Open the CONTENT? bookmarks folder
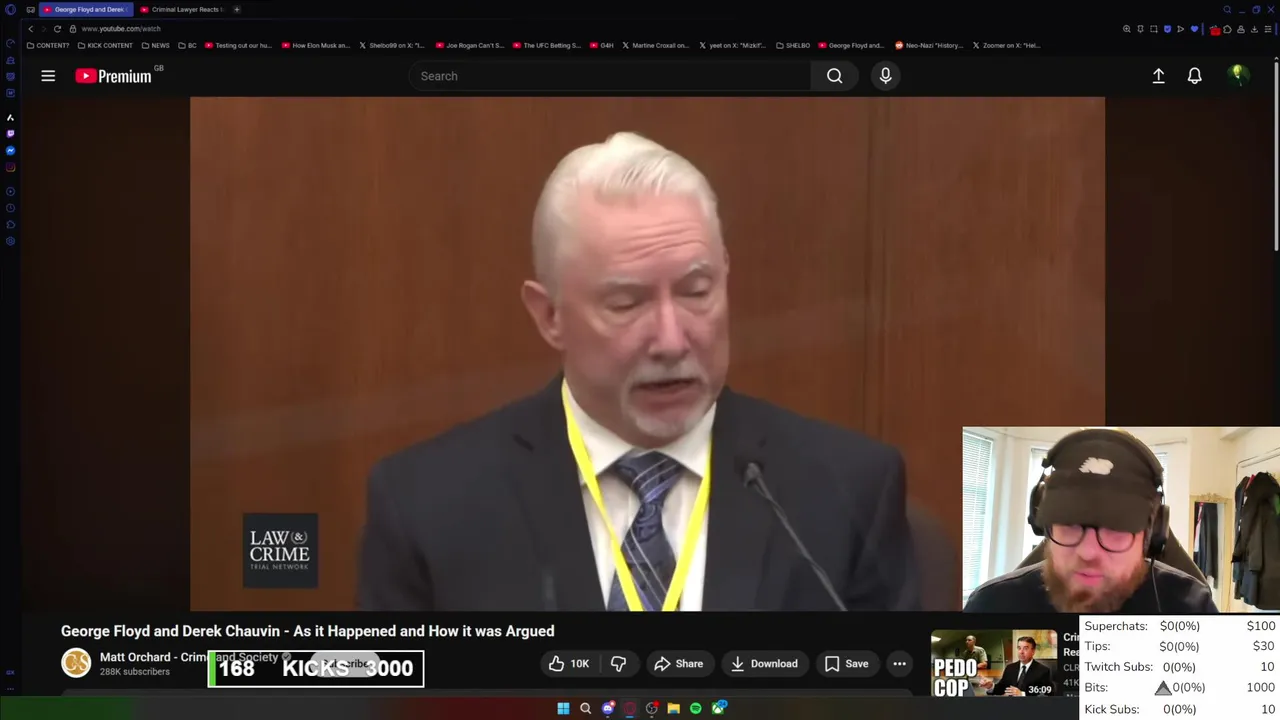This screenshot has height=720, width=1280. click(x=48, y=46)
